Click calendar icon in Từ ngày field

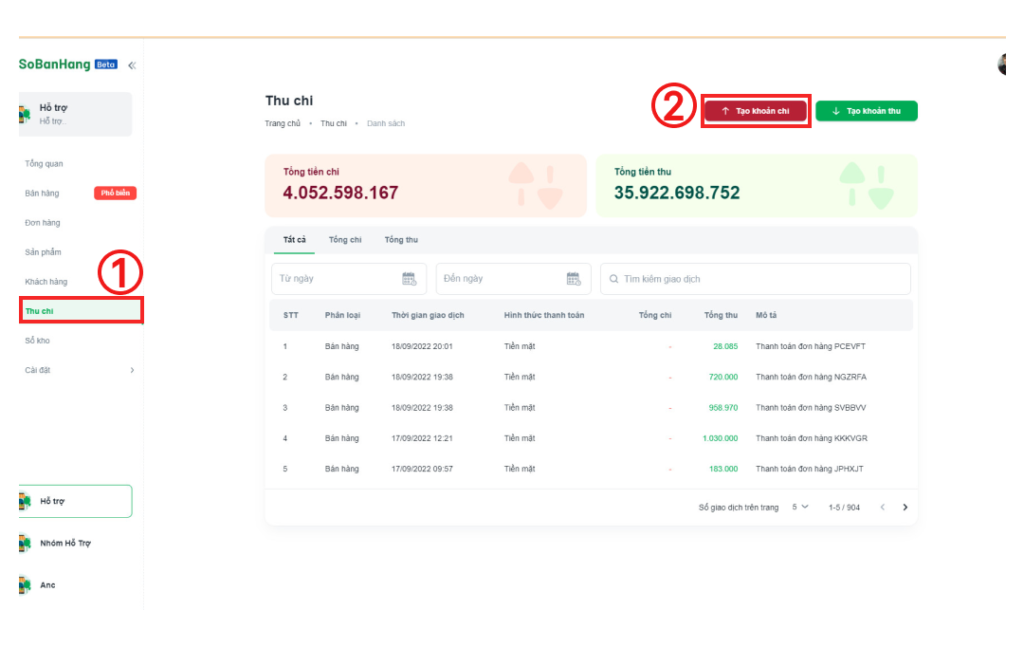(408, 279)
